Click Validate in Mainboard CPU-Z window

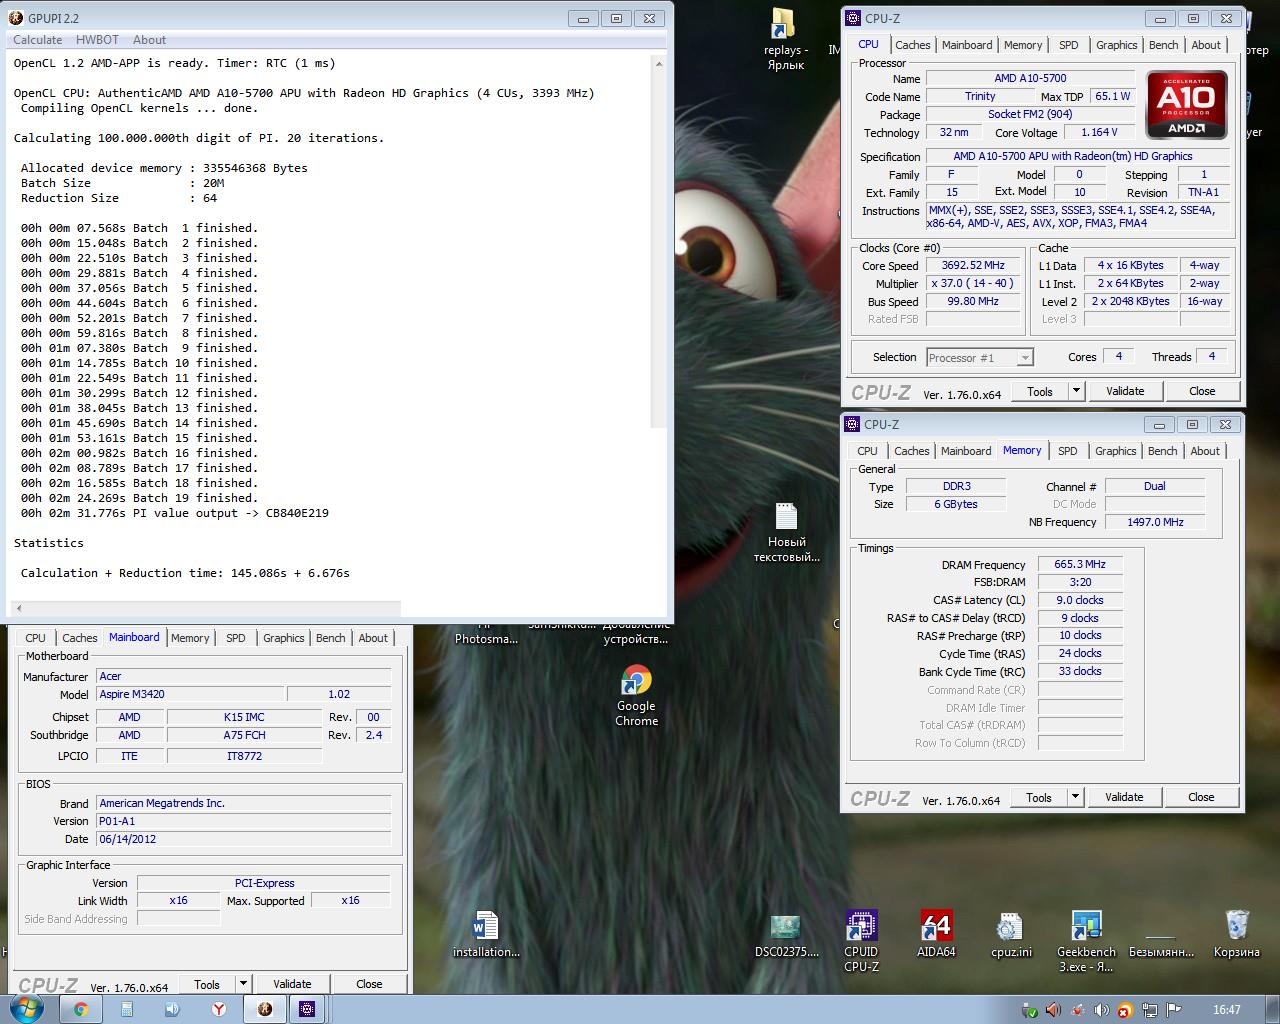(292, 984)
